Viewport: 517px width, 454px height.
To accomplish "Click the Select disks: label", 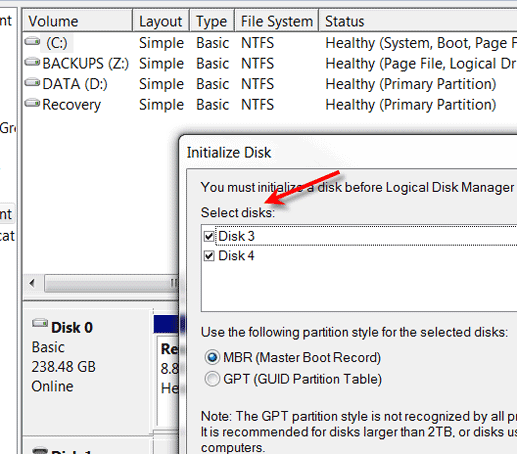I will 238,212.
